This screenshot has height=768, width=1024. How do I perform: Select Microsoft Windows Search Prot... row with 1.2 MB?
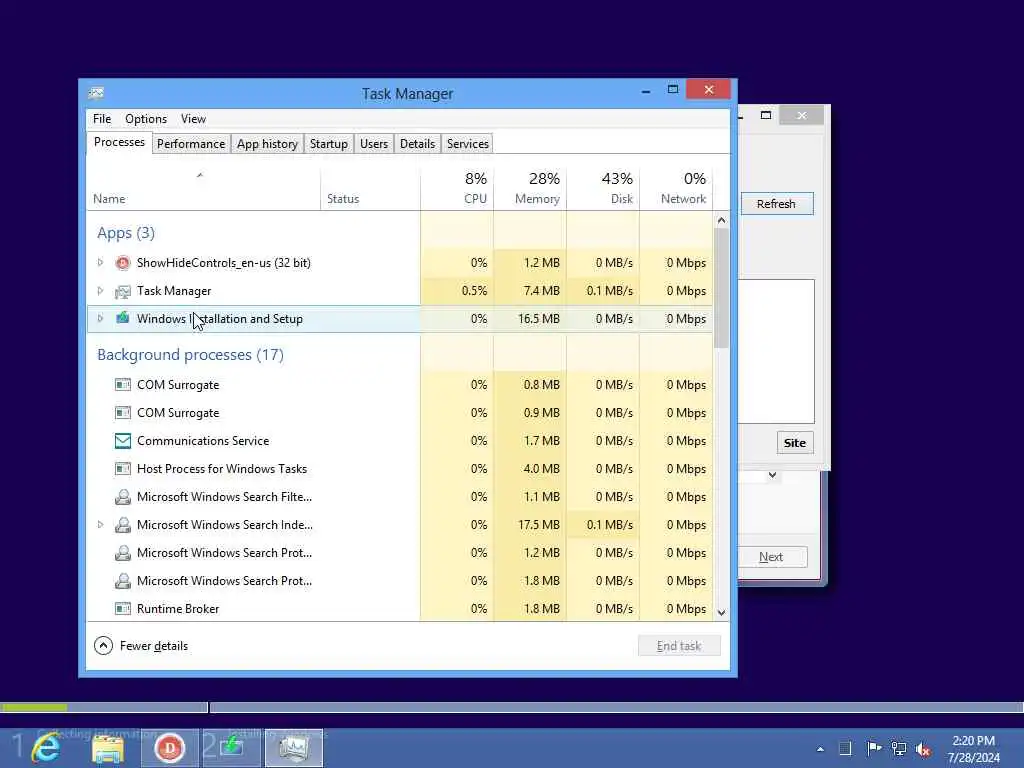tap(400, 553)
